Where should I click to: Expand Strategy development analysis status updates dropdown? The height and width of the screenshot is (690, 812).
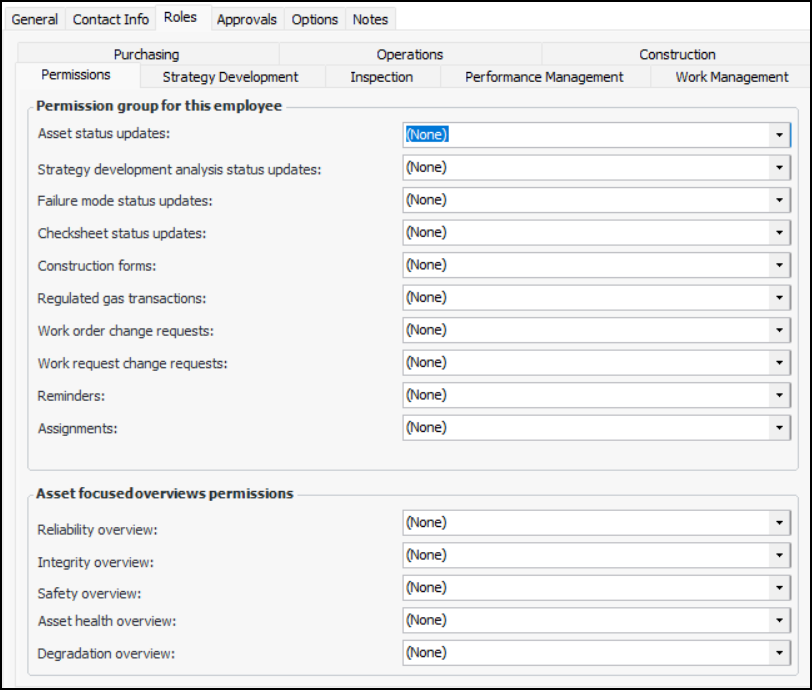pos(779,168)
